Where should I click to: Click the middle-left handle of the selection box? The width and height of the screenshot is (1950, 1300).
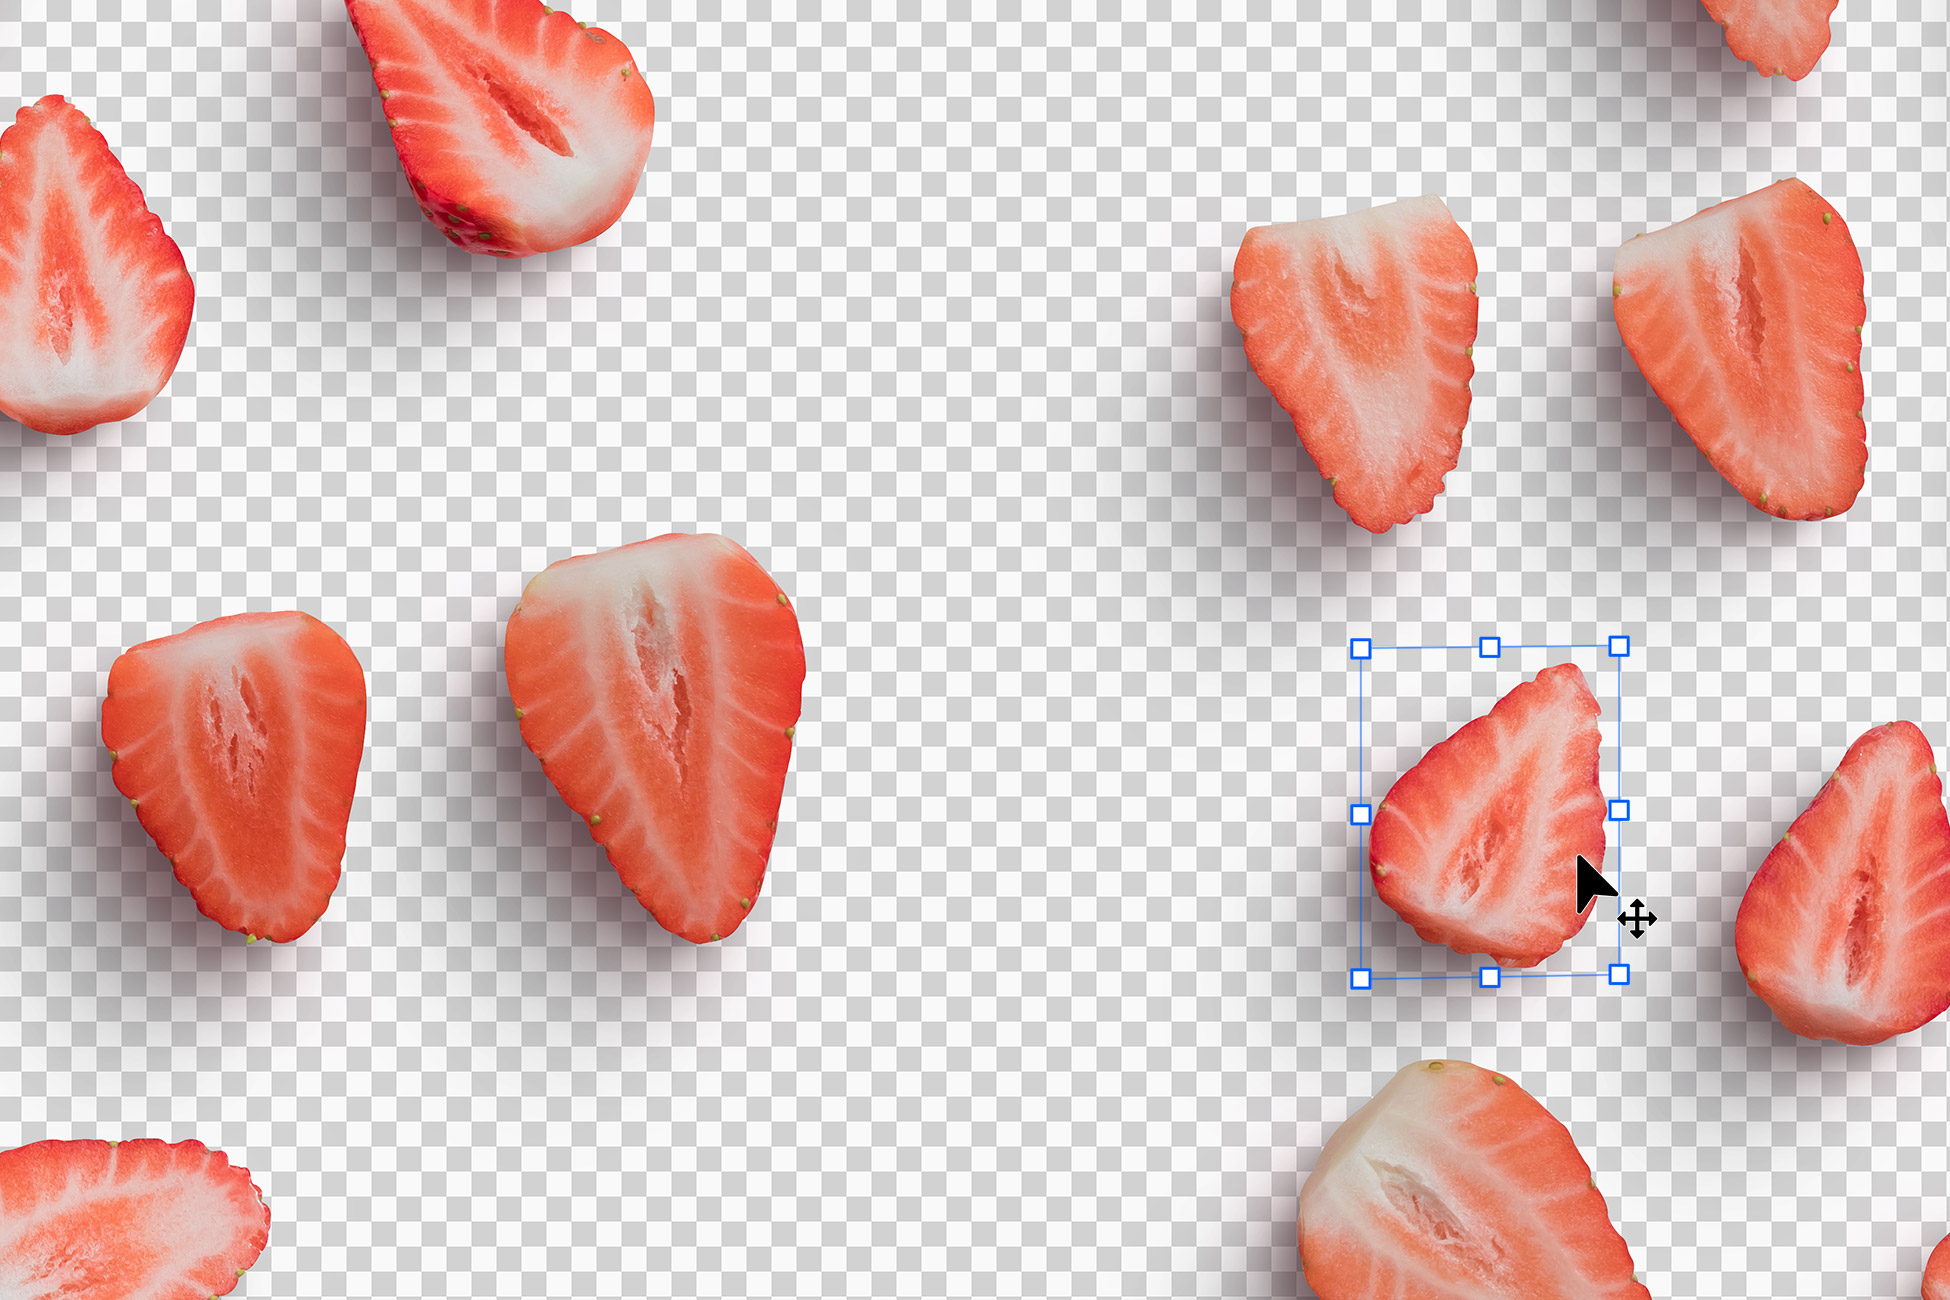pyautogui.click(x=1360, y=814)
